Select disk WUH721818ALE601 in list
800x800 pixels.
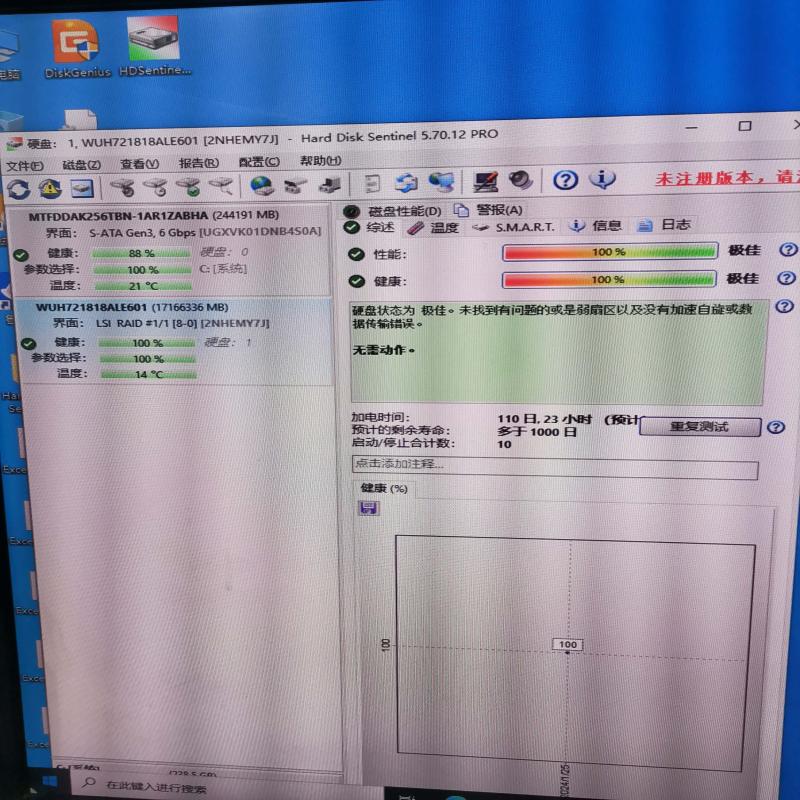coord(173,340)
